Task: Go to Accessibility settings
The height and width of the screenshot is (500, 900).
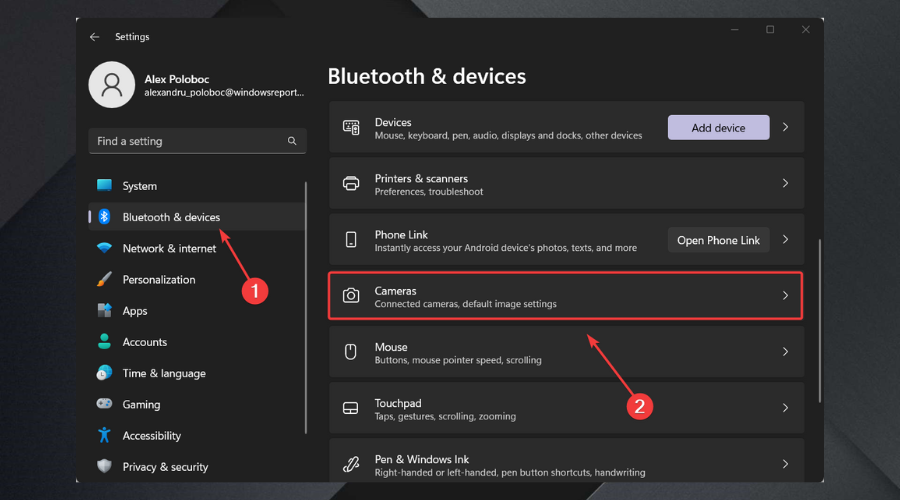Action: [x=197, y=435]
